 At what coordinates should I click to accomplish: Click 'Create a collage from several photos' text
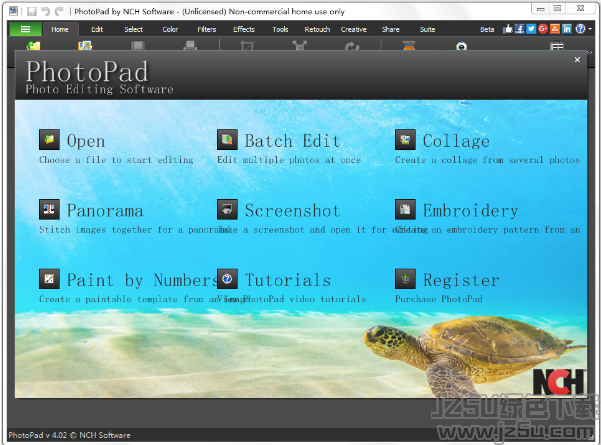point(487,160)
